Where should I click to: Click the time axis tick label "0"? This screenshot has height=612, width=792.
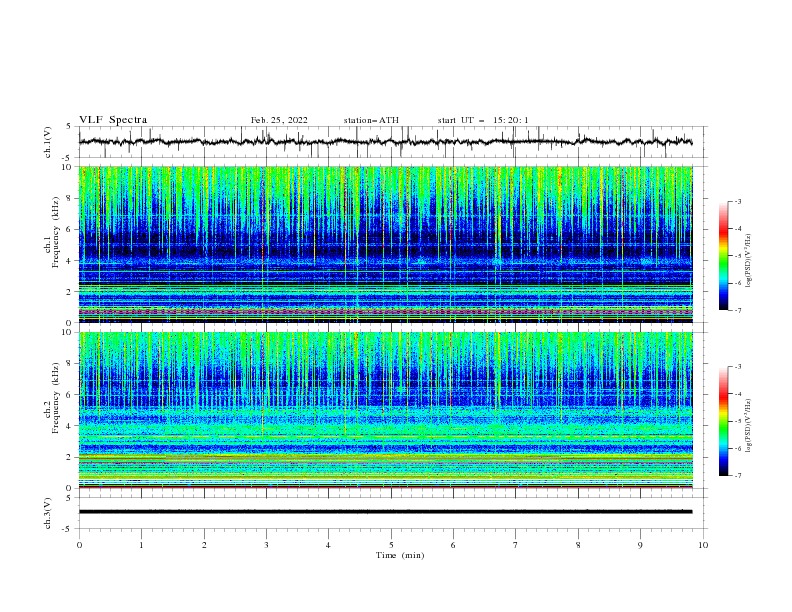[x=79, y=545]
